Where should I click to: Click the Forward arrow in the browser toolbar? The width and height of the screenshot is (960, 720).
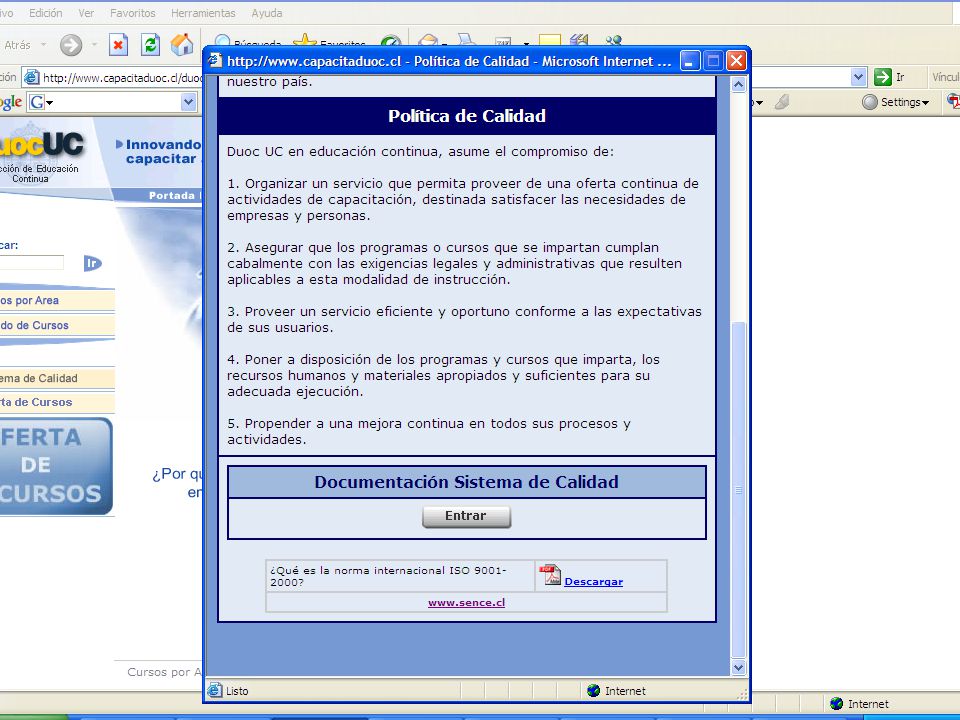(x=71, y=45)
